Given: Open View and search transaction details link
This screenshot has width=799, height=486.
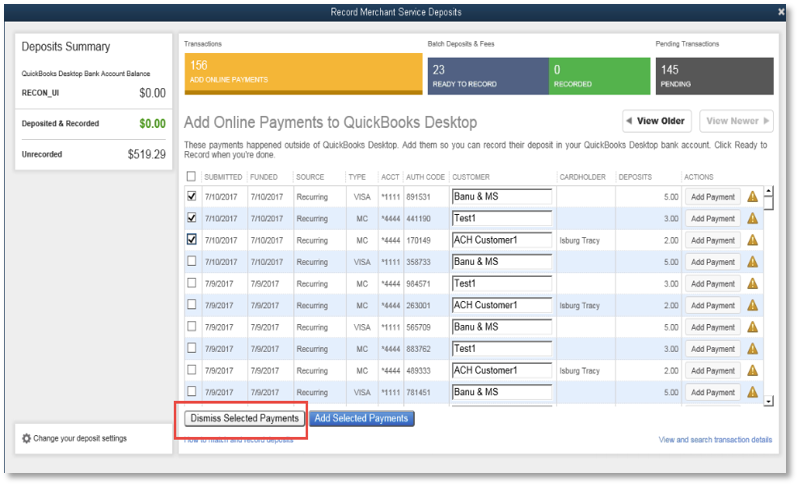Looking at the screenshot, I should click(x=715, y=440).
